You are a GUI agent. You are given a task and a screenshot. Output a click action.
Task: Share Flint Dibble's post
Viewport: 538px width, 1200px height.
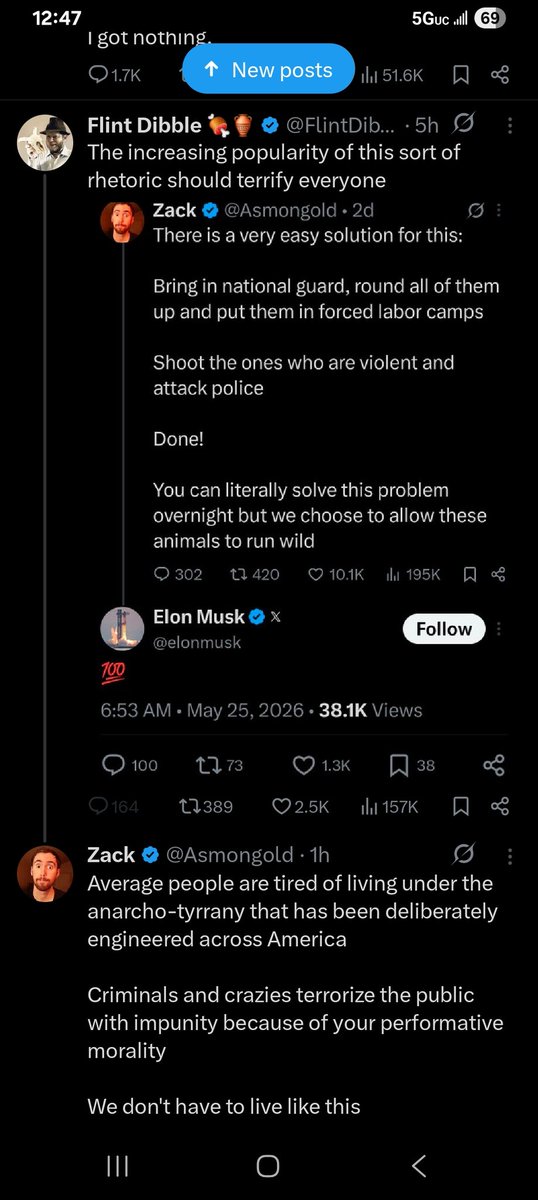point(502,806)
